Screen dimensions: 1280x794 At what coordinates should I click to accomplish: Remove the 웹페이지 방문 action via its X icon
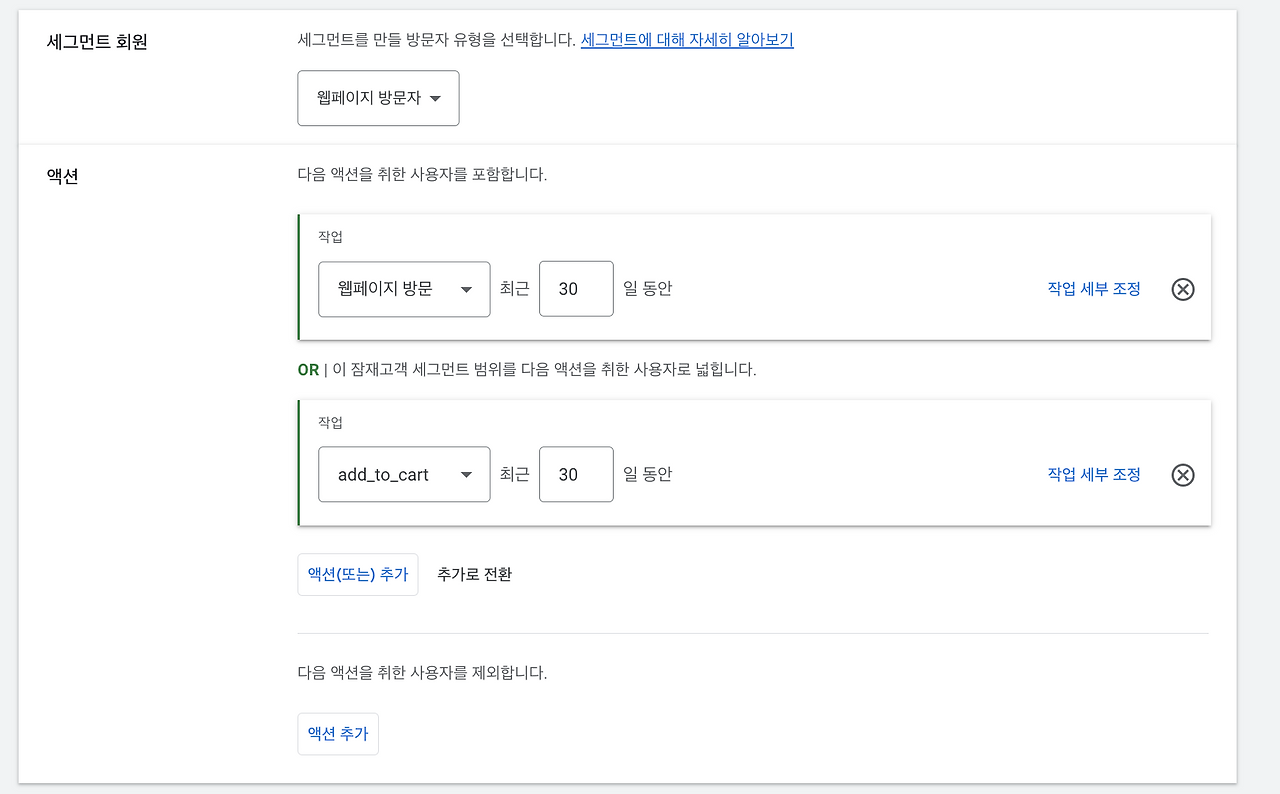pyautogui.click(x=1183, y=289)
